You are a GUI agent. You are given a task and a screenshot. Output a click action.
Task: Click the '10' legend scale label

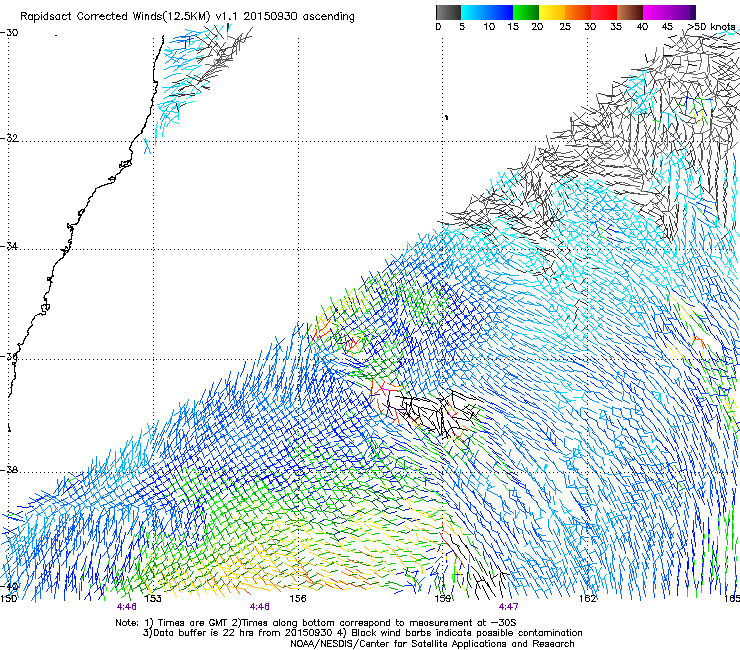point(489,27)
